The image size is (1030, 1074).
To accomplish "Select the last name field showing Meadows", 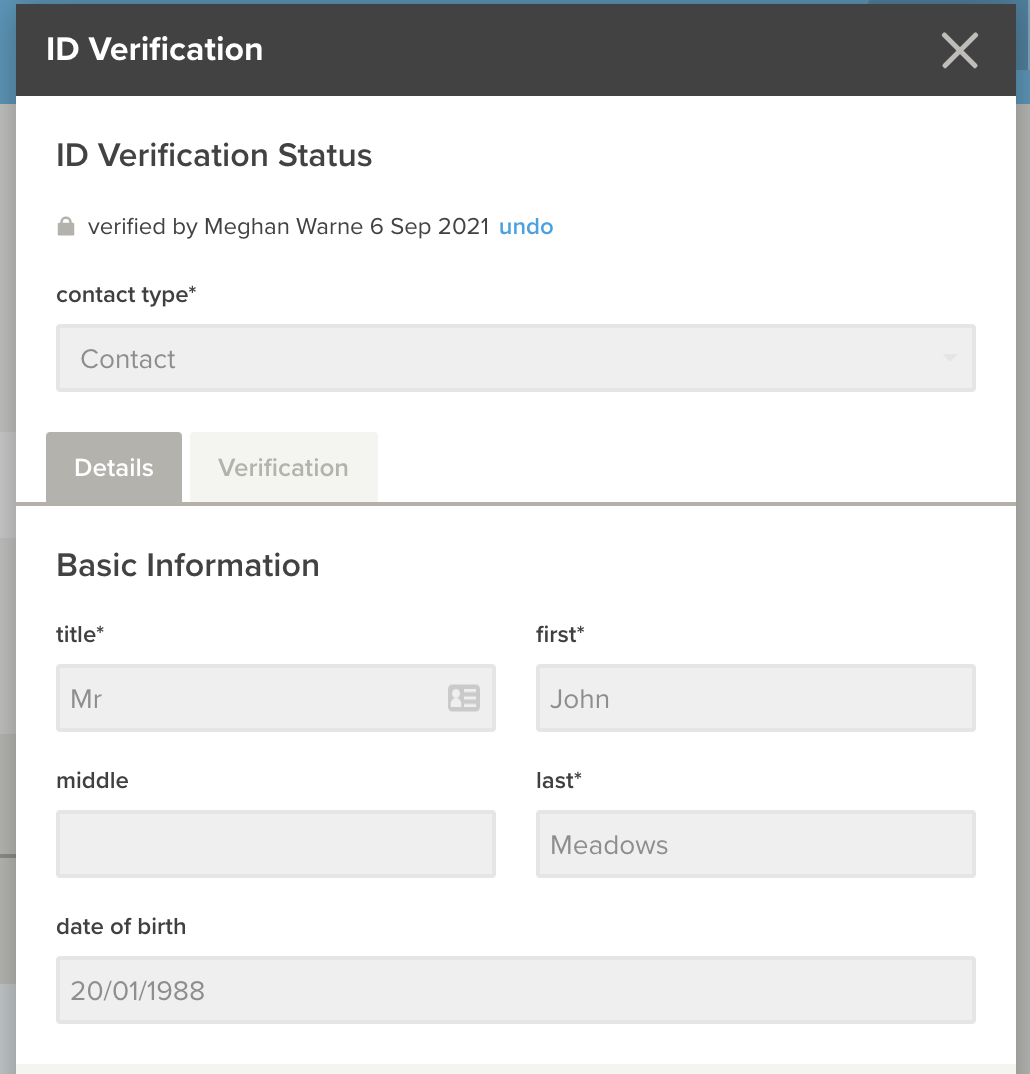I will 755,844.
